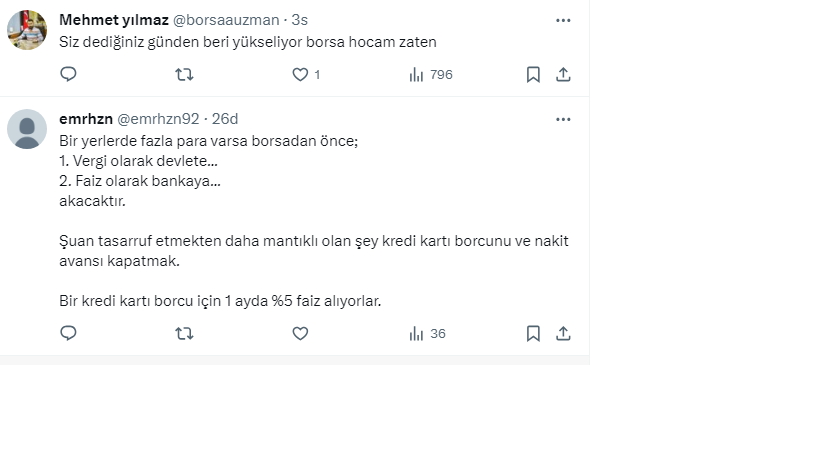Open more options menu for emrhzn's tweet

[563, 119]
